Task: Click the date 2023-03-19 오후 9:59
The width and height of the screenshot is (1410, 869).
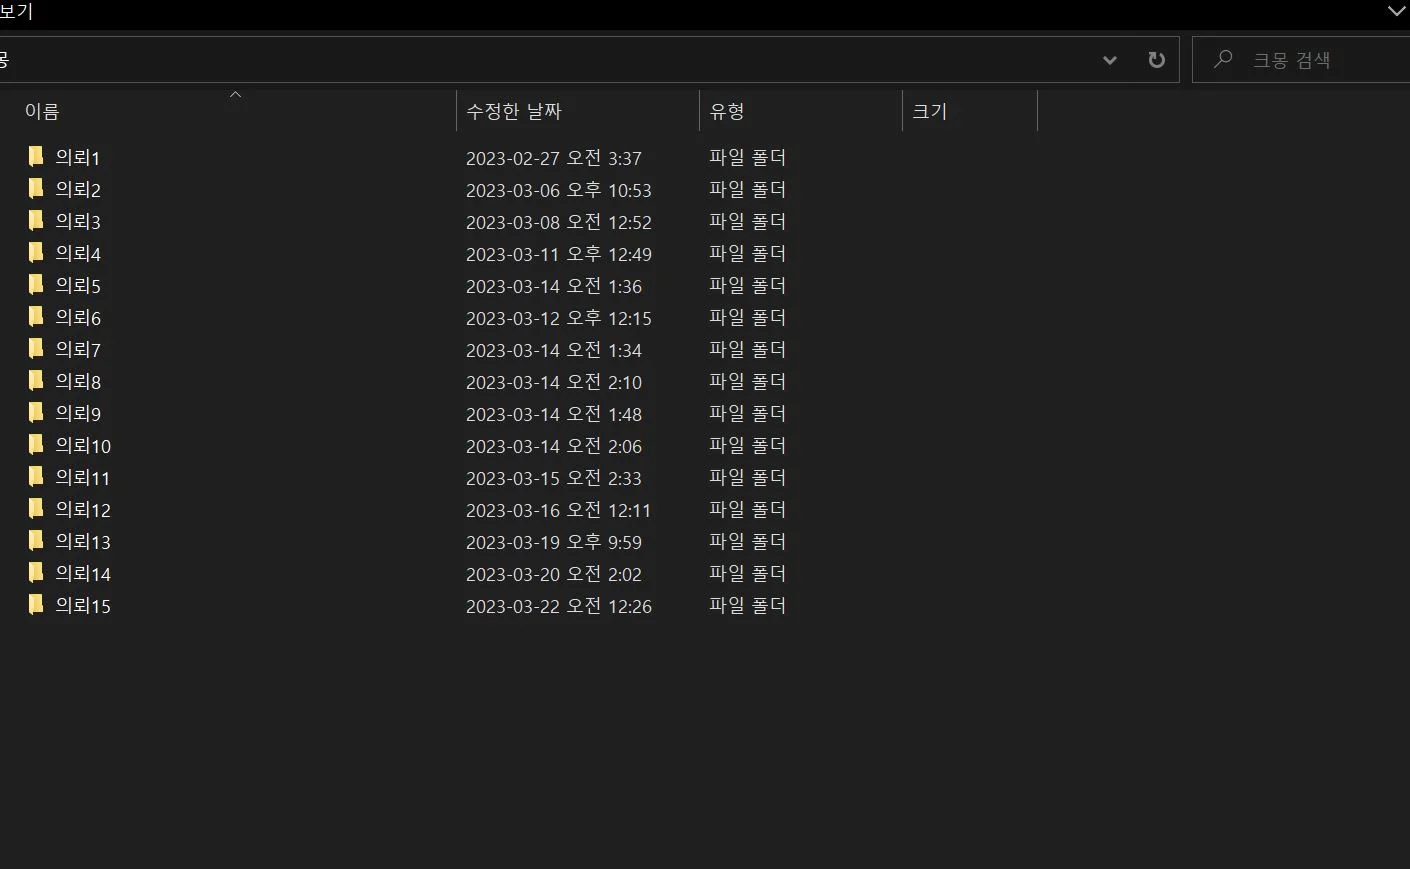Action: pos(554,542)
